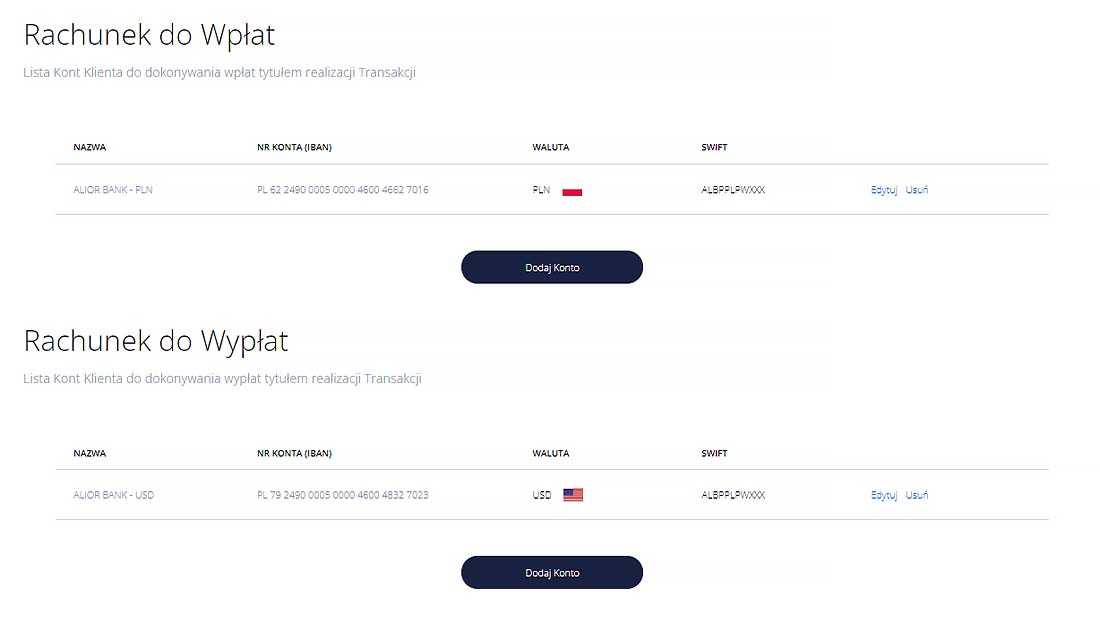Image resolution: width=1100 pixels, height=617 pixels.
Task: Click the SWIFT code in the PLN row
Action: 733,190
